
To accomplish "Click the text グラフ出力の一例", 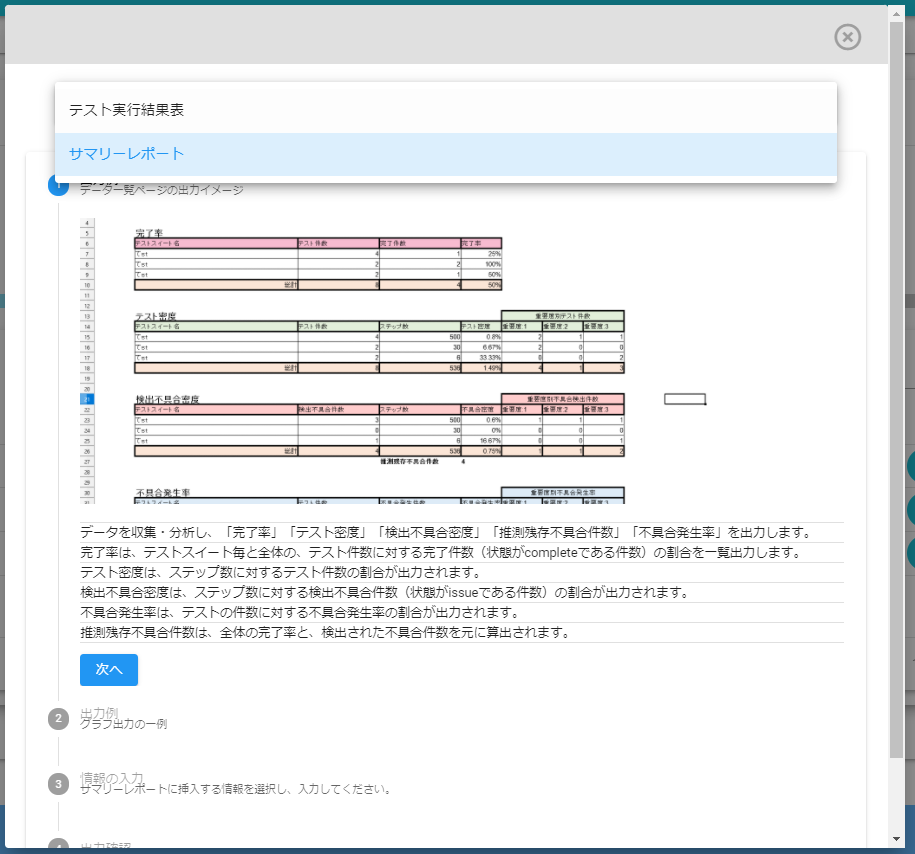I will [x=124, y=724].
